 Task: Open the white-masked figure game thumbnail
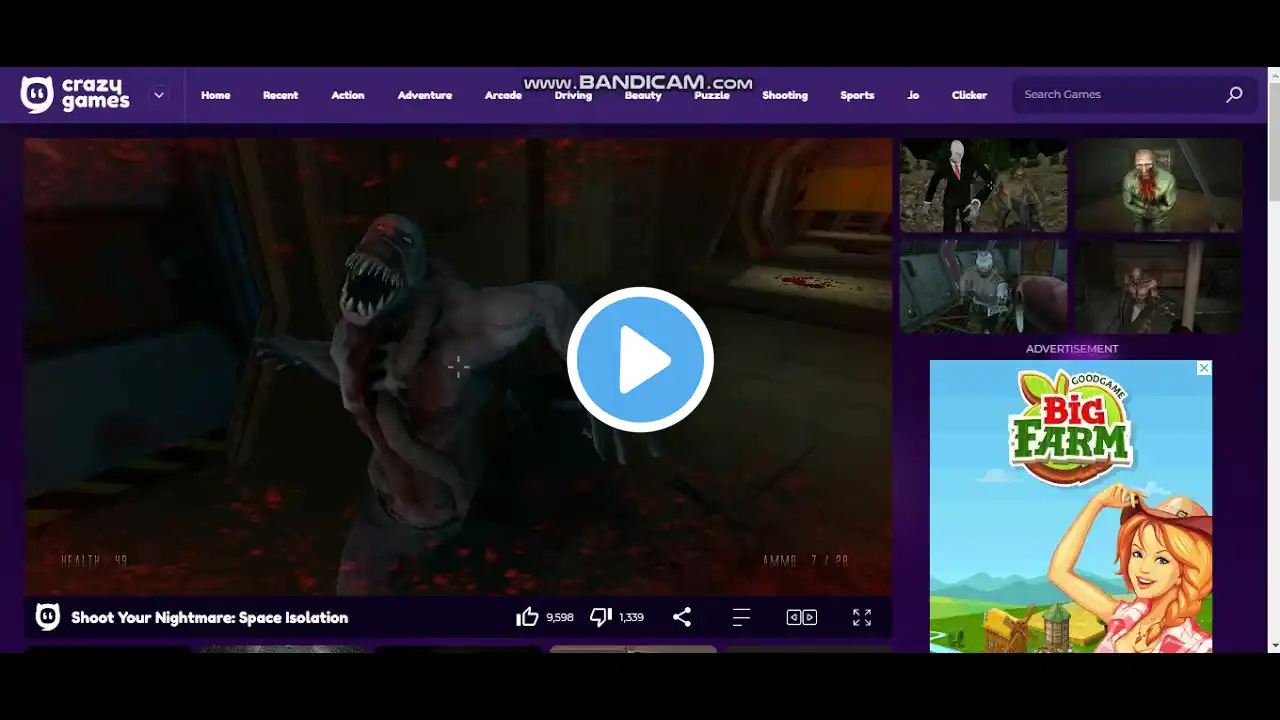984,287
